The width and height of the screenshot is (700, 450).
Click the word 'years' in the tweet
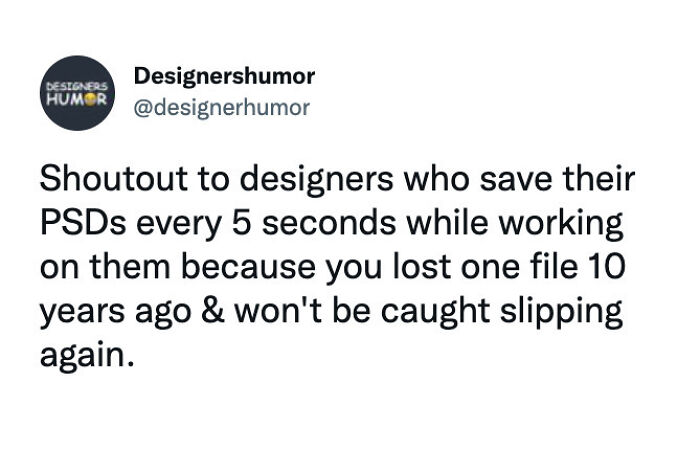(x=83, y=312)
